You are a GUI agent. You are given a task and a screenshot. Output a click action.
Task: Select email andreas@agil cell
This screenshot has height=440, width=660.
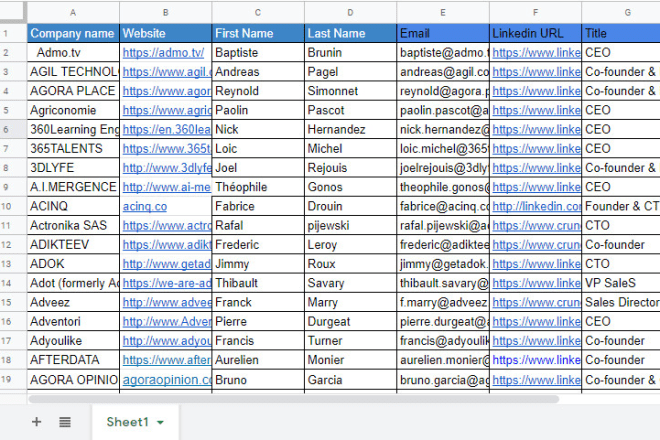443,72
